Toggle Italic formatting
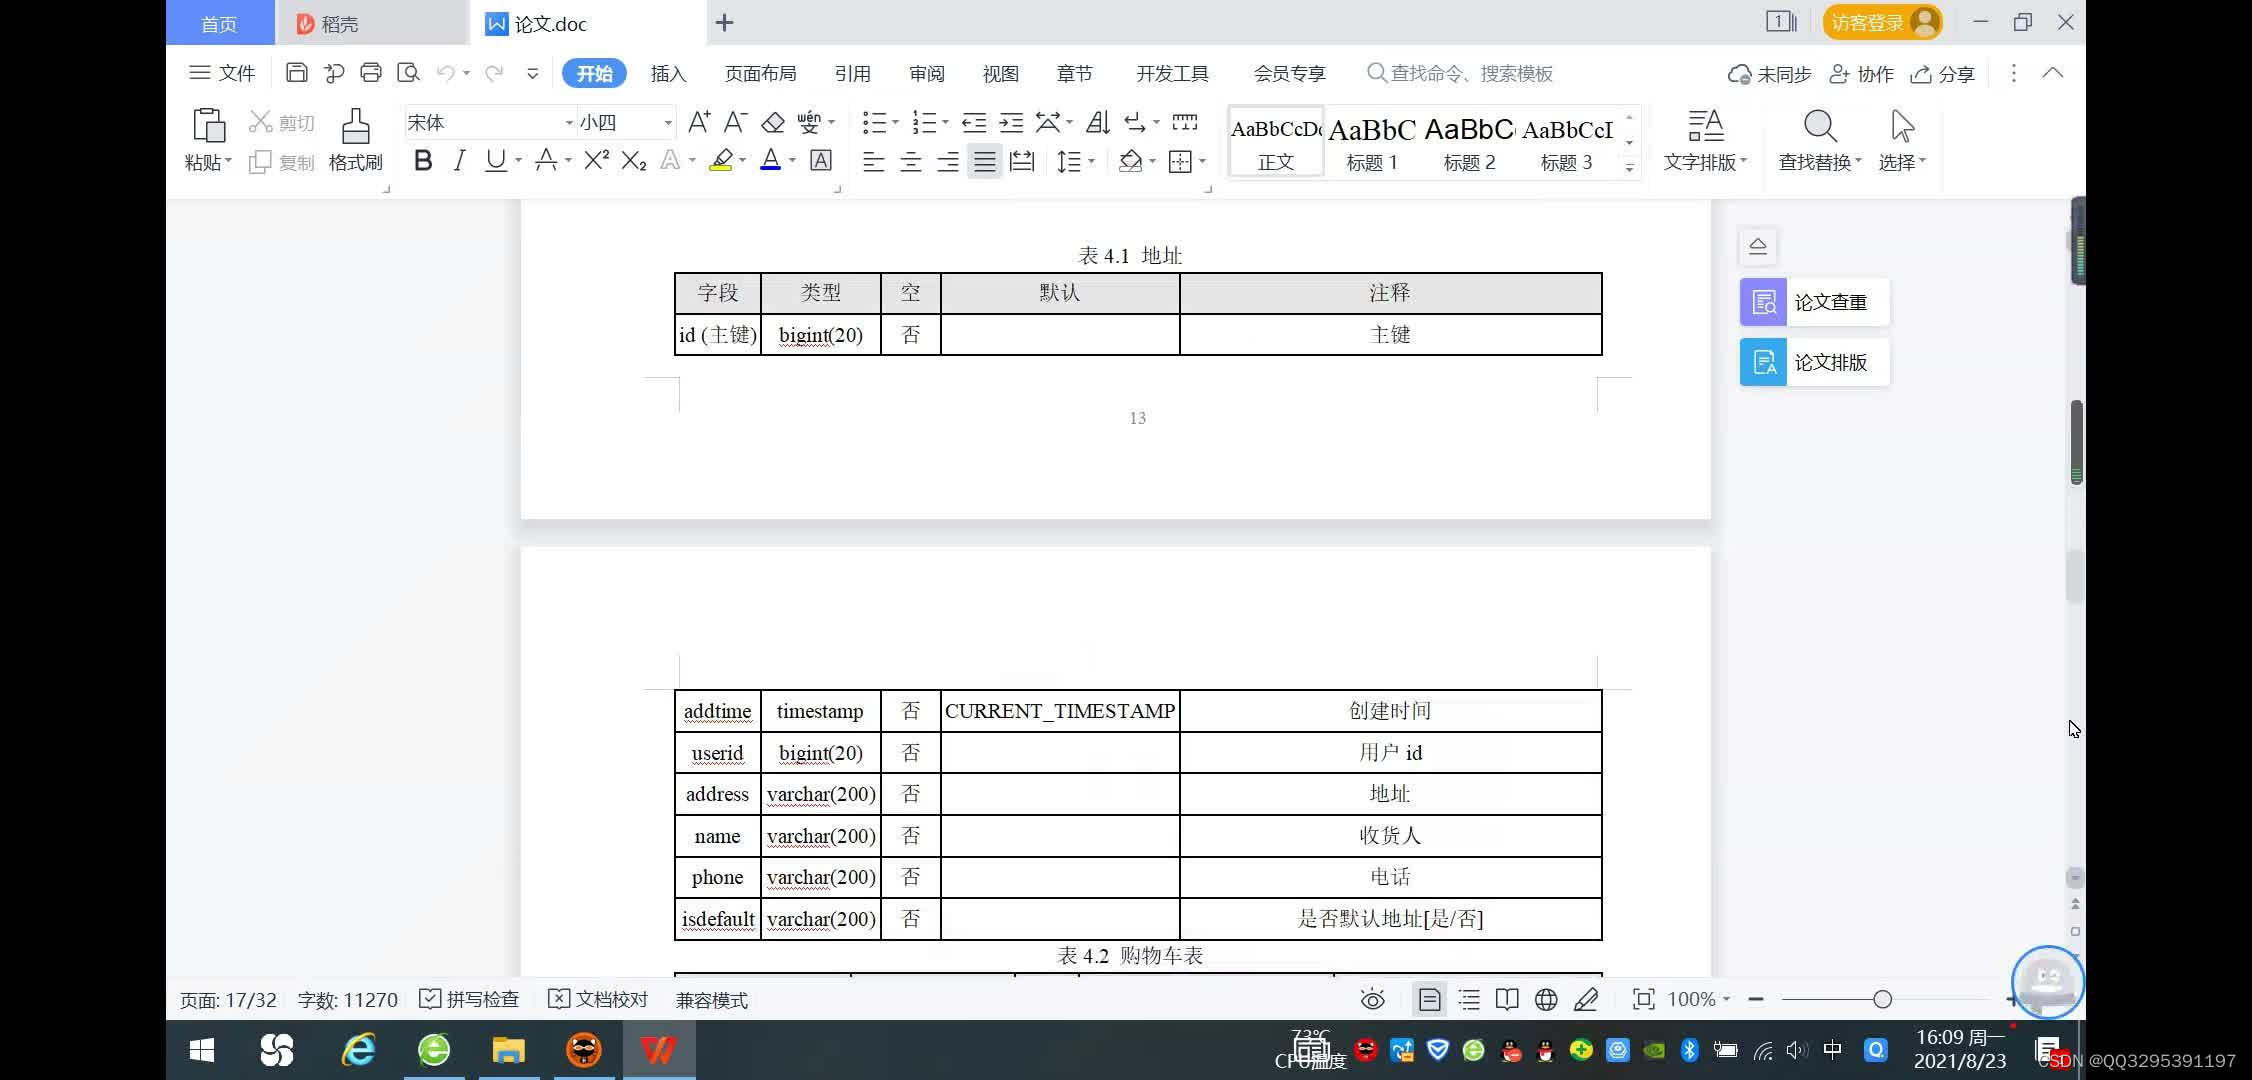This screenshot has height=1080, width=2252. [x=459, y=160]
